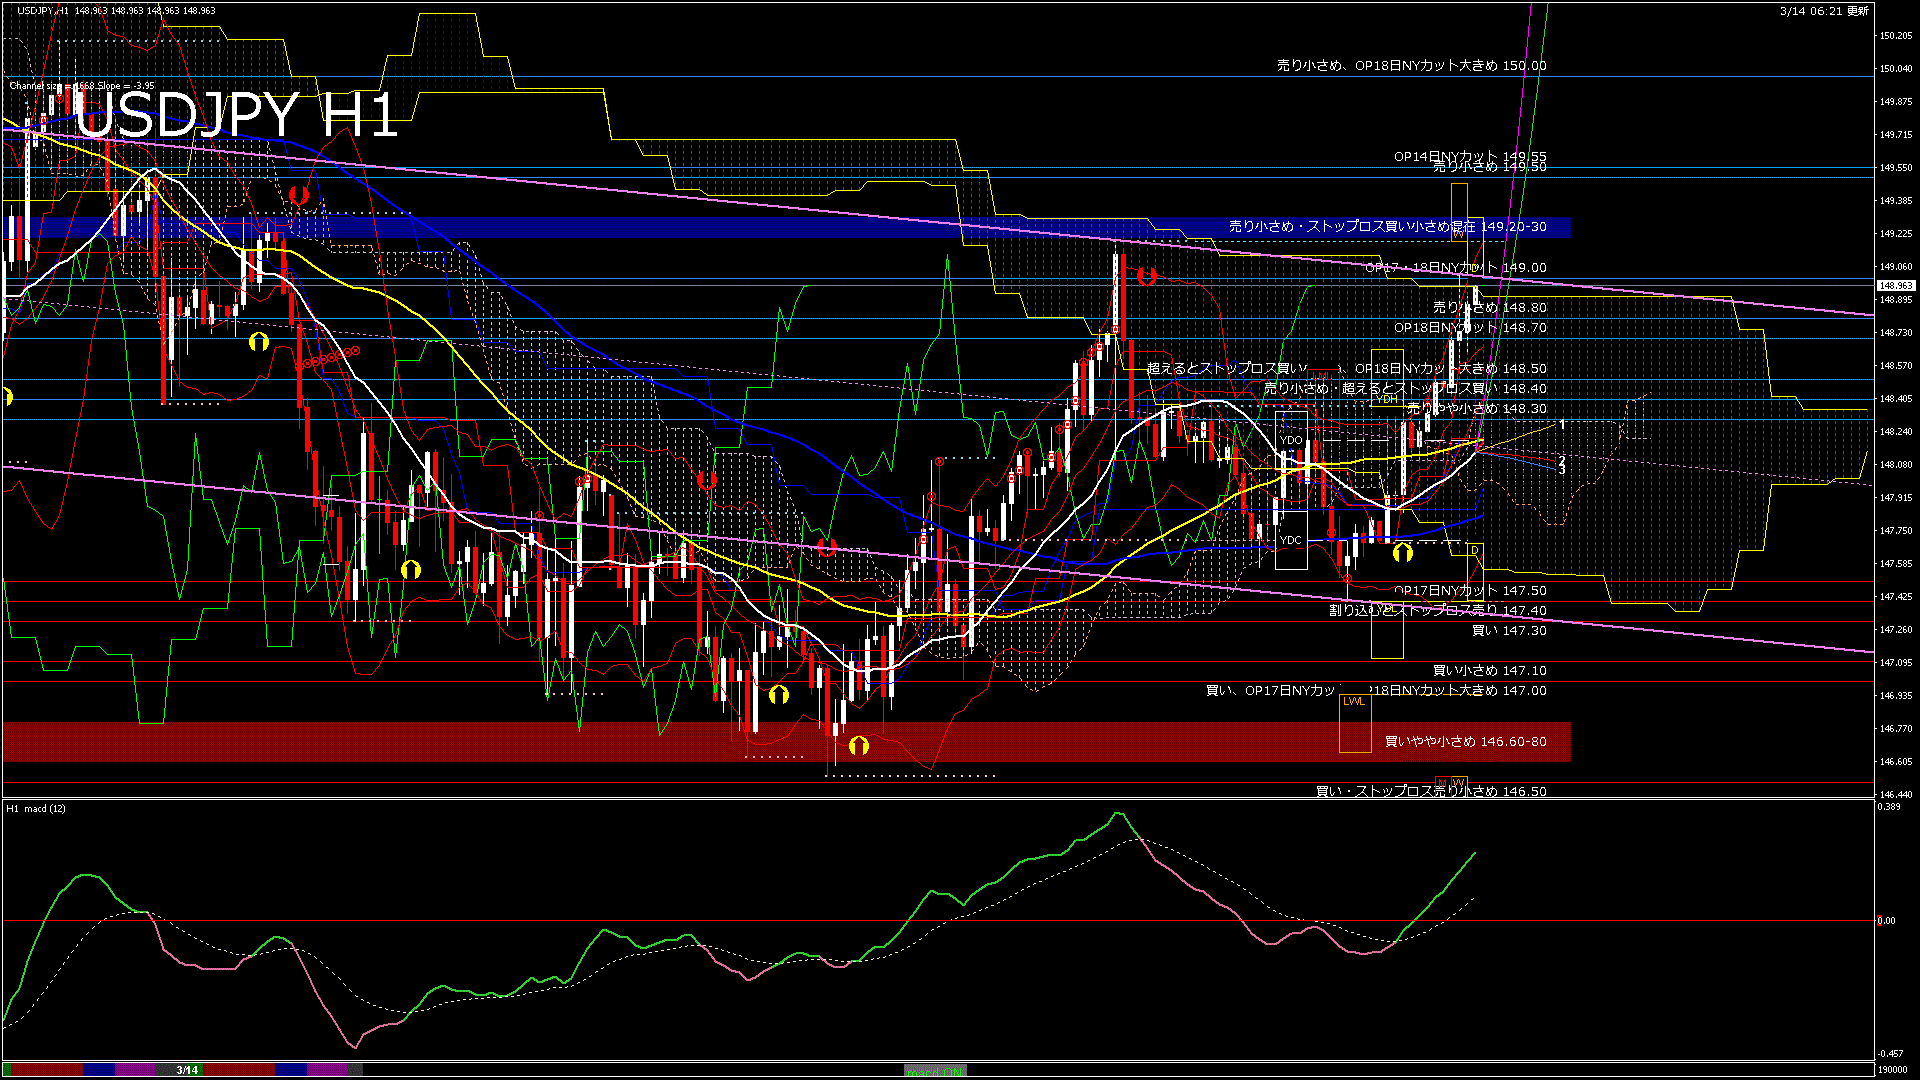Select the YDC box on the chart
This screenshot has height=1080, width=1920.
1291,540
